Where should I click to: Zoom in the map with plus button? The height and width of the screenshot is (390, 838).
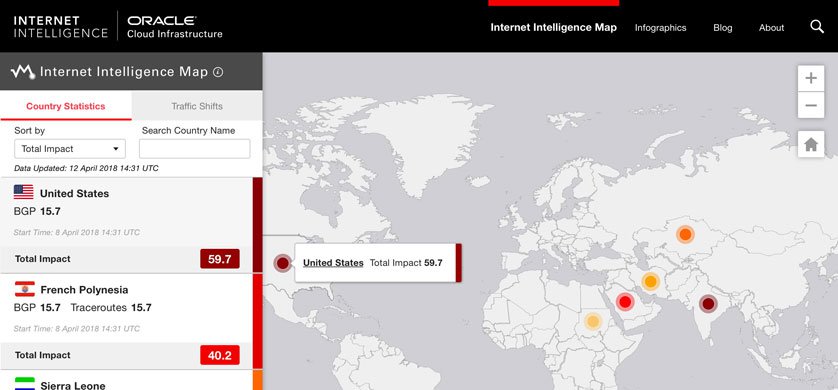pos(811,79)
